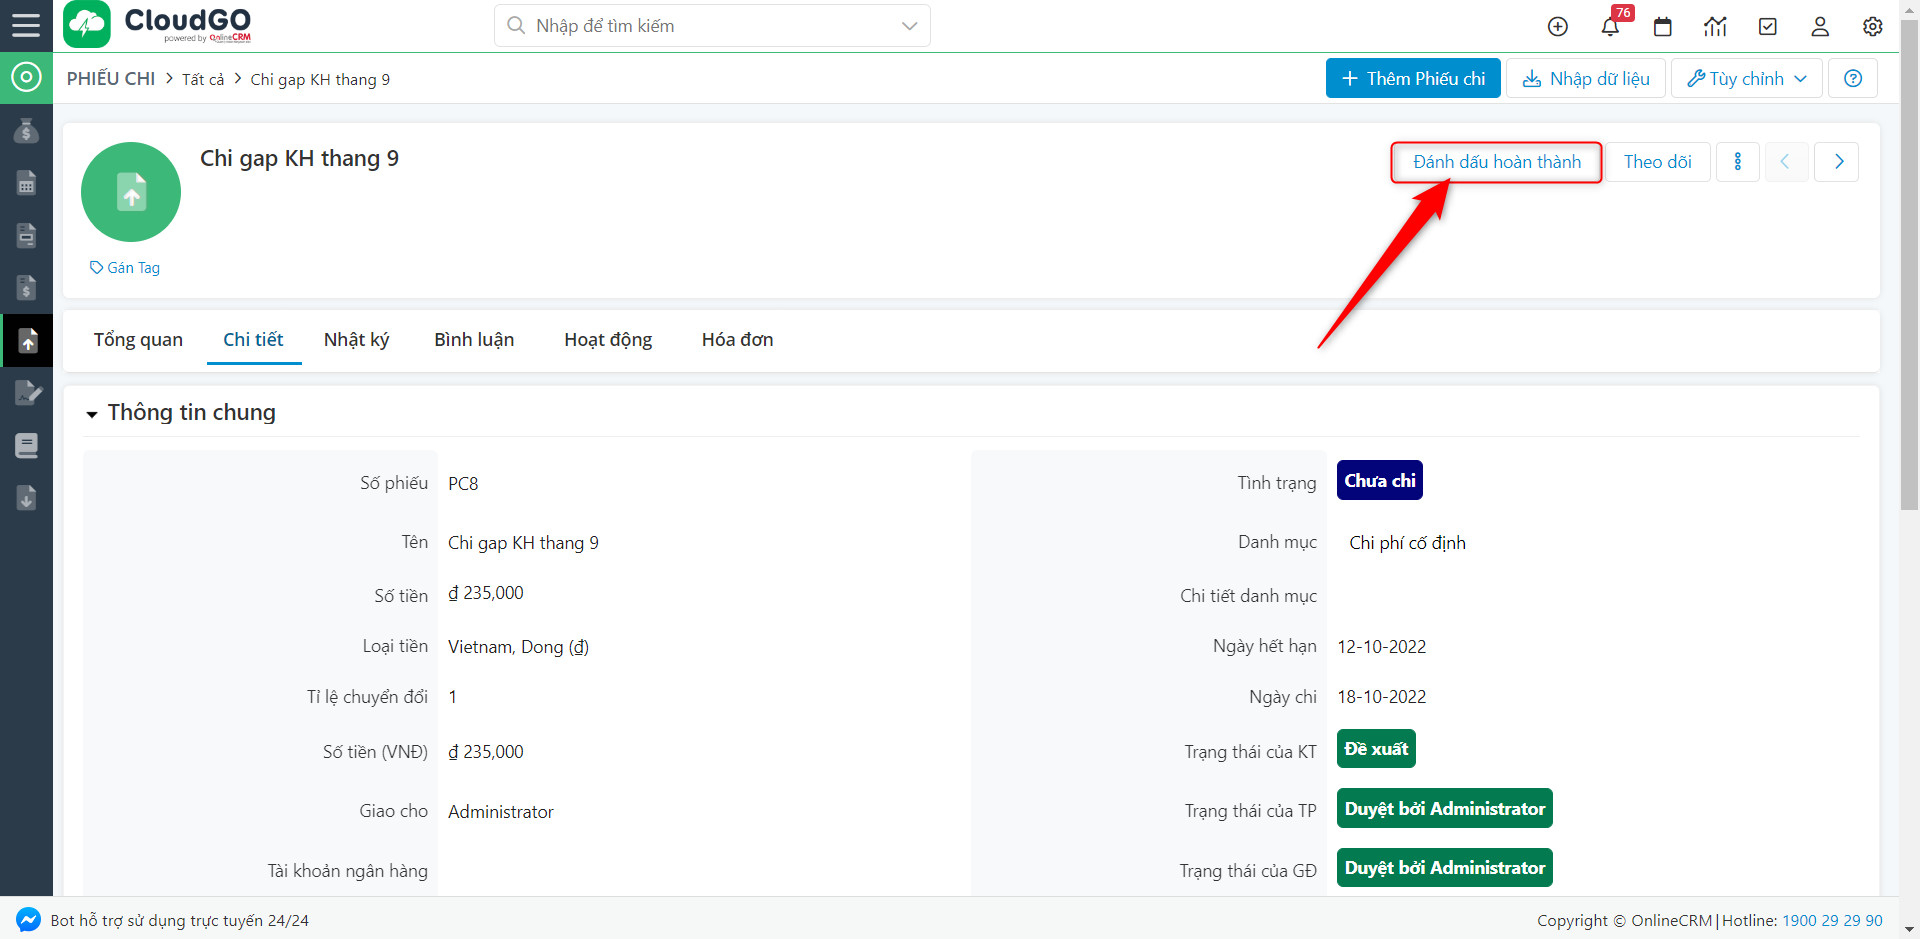Open the search category dropdown arrow

pos(907,25)
